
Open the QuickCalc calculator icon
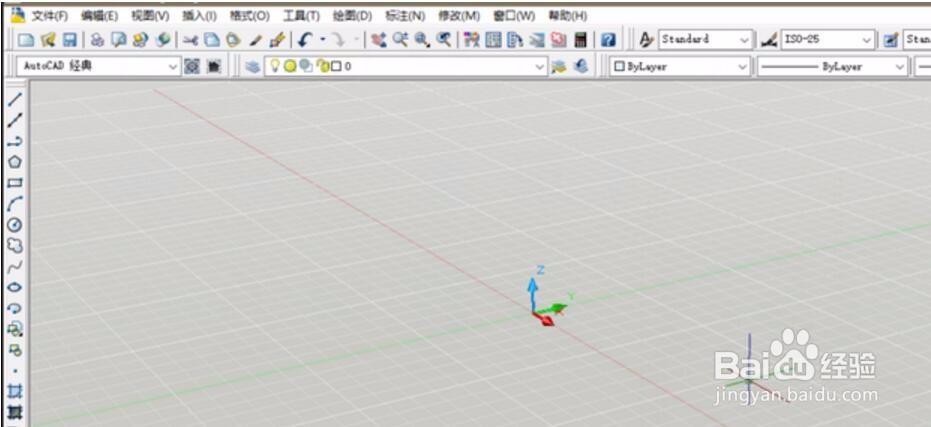coord(580,40)
